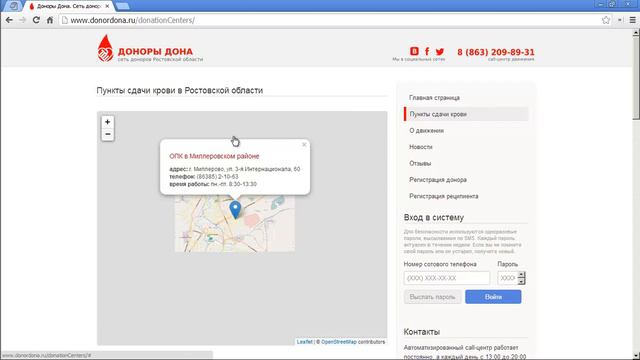This screenshot has height=360, width=640.
Task: Close the Доноры Дона browser tab
Action: (107, 6)
